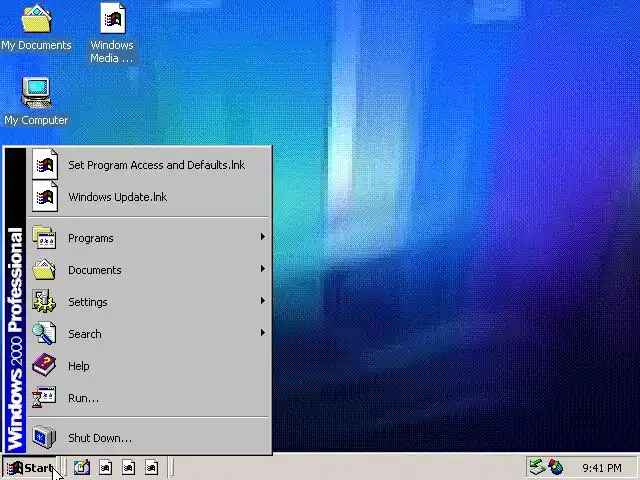Launch Windows Update.lnk from Start menu
The height and width of the screenshot is (480, 640).
tap(149, 197)
